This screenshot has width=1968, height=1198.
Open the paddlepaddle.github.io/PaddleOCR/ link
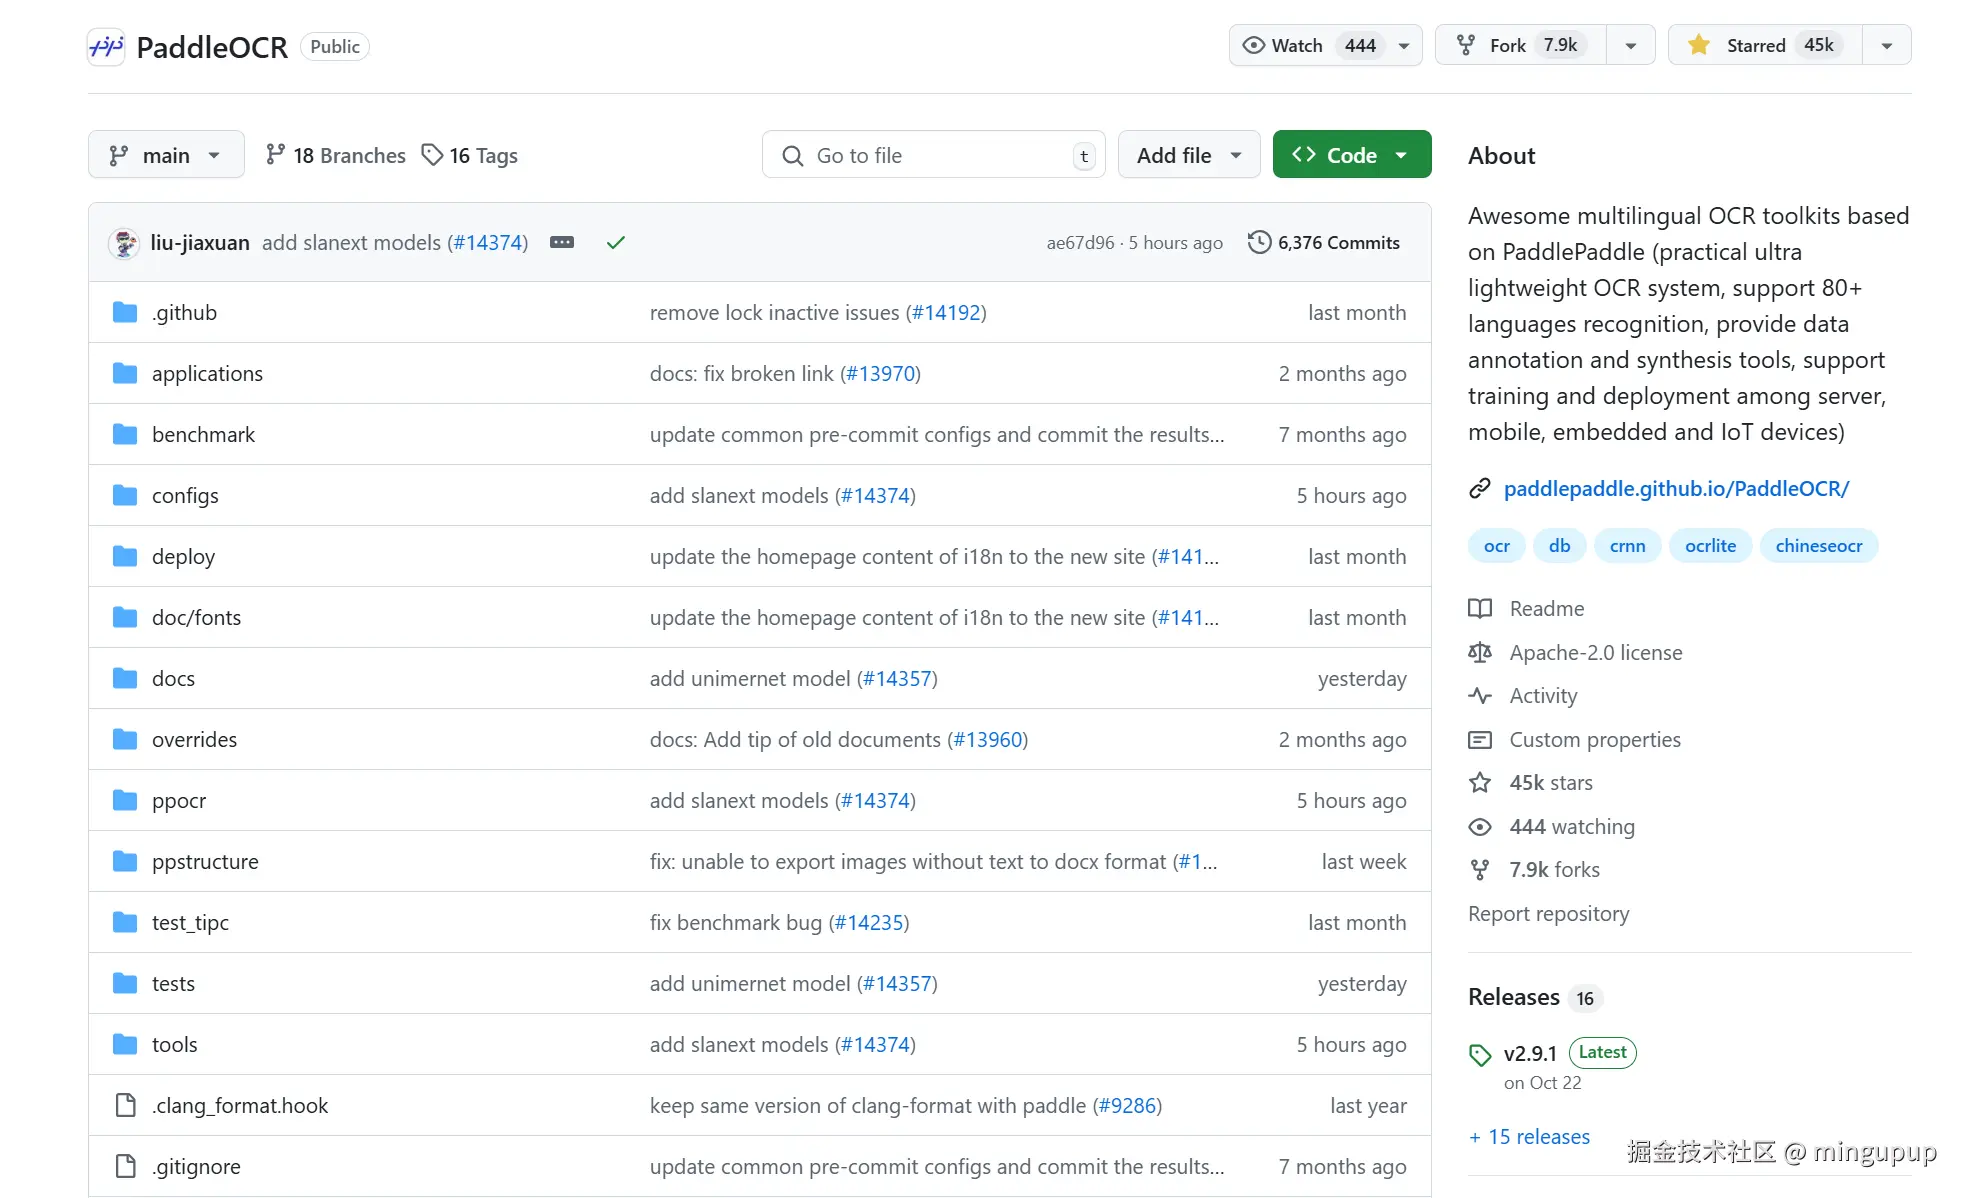pyautogui.click(x=1676, y=489)
